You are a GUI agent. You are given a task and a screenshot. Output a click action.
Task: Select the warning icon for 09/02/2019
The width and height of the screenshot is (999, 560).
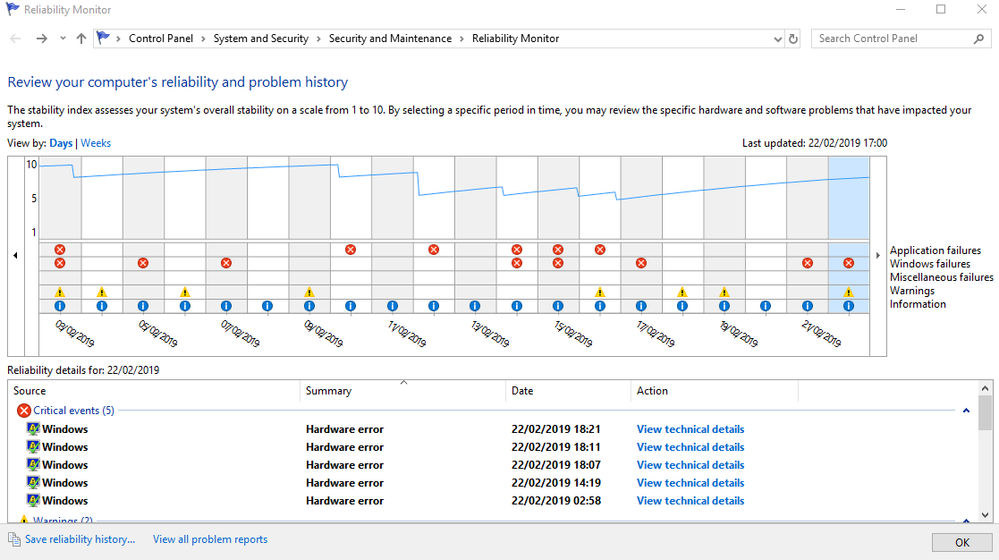pos(309,292)
